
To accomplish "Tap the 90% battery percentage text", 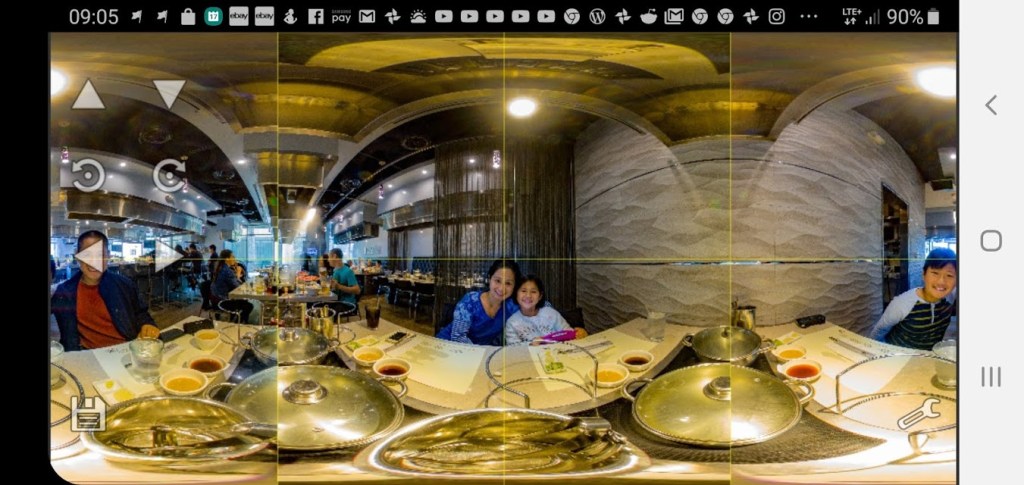I will tap(904, 17).
